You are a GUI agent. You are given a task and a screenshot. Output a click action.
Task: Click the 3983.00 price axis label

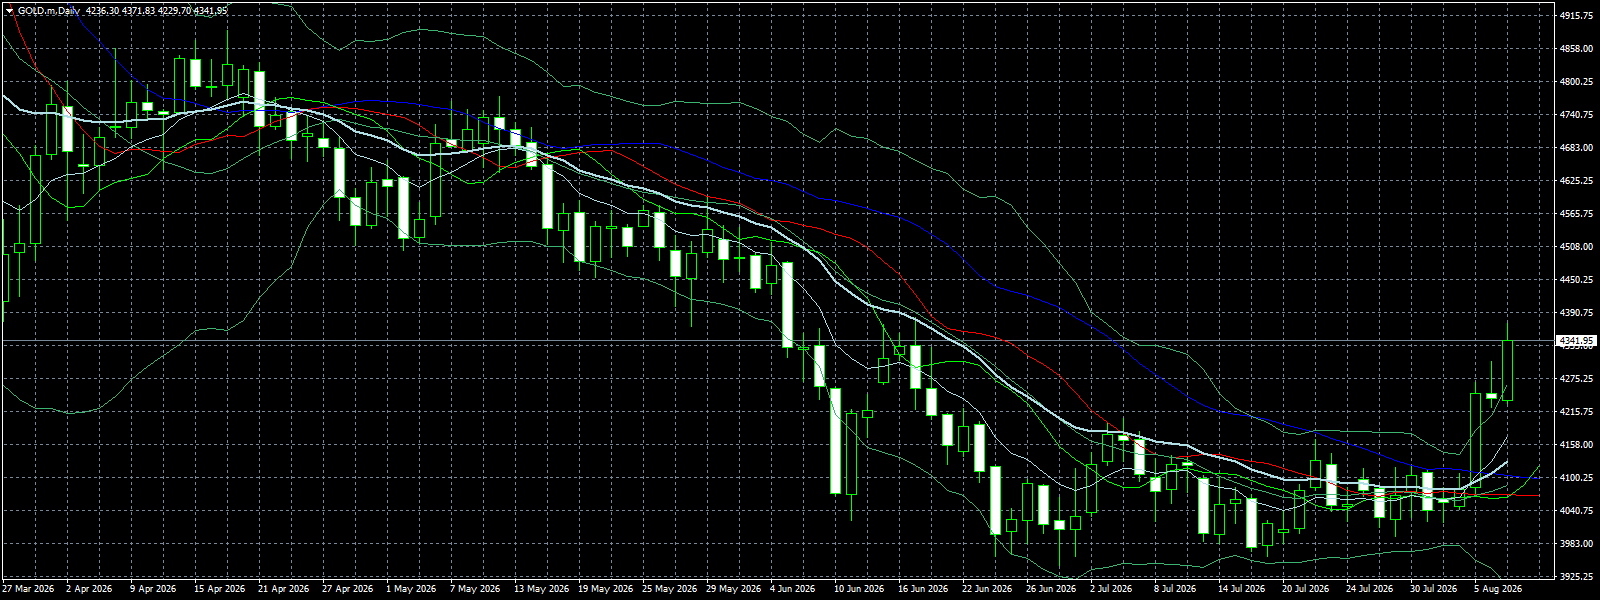click(1576, 544)
